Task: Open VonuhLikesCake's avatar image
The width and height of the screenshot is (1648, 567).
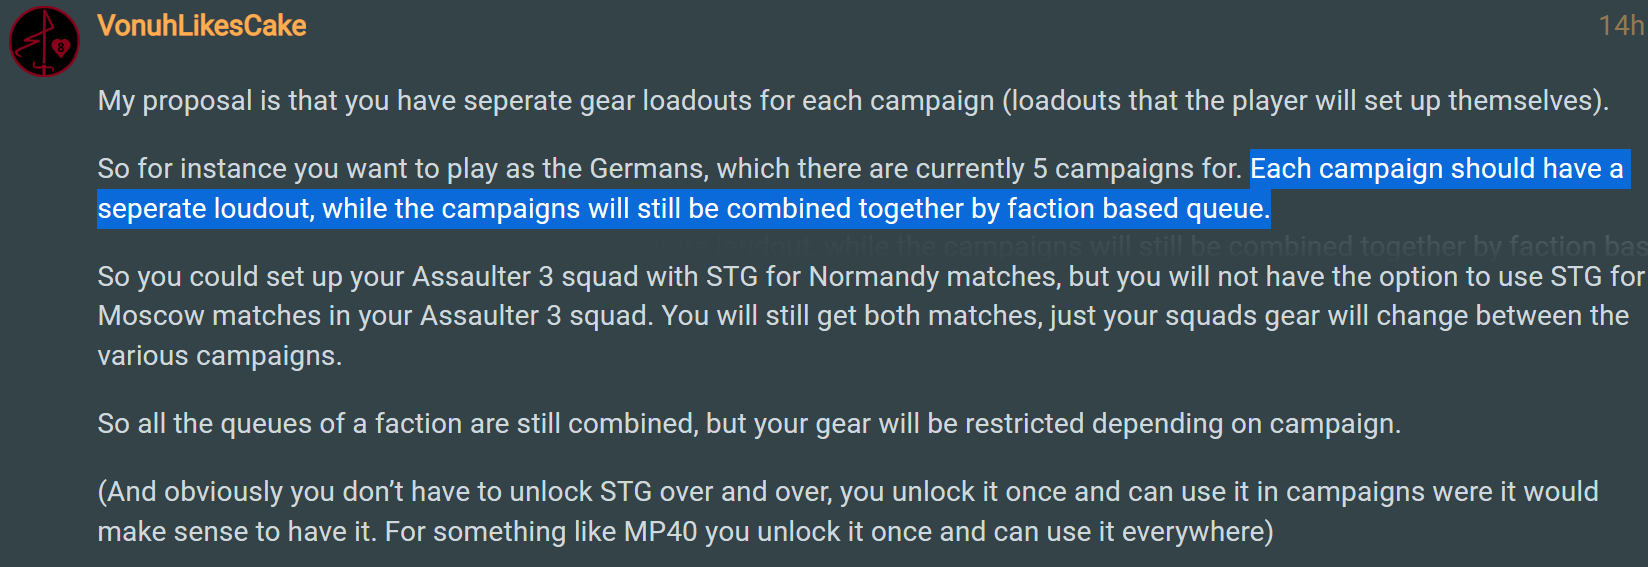Action: (44, 41)
